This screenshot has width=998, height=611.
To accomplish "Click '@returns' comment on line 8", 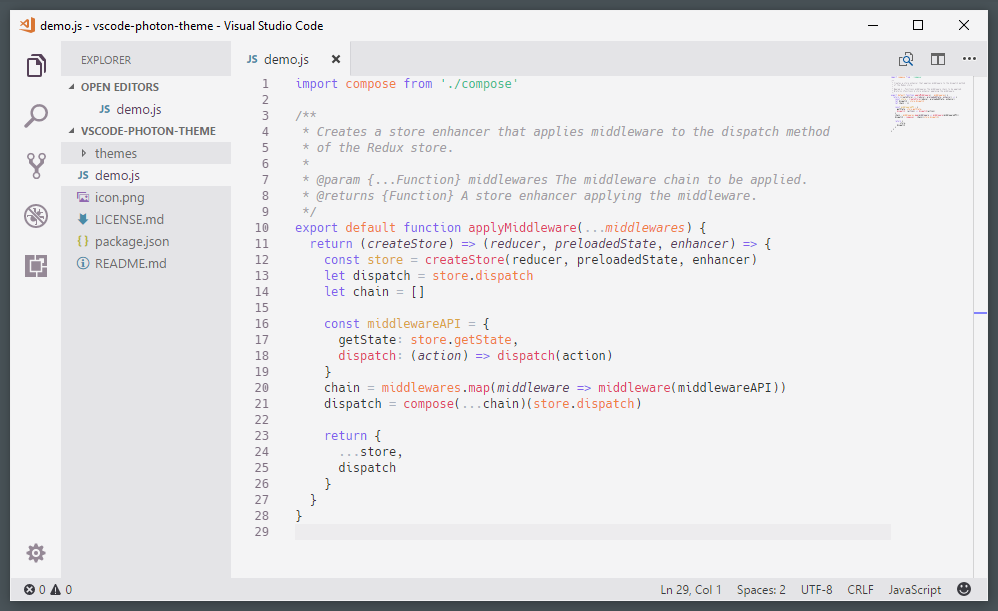I will pyautogui.click(x=345, y=195).
